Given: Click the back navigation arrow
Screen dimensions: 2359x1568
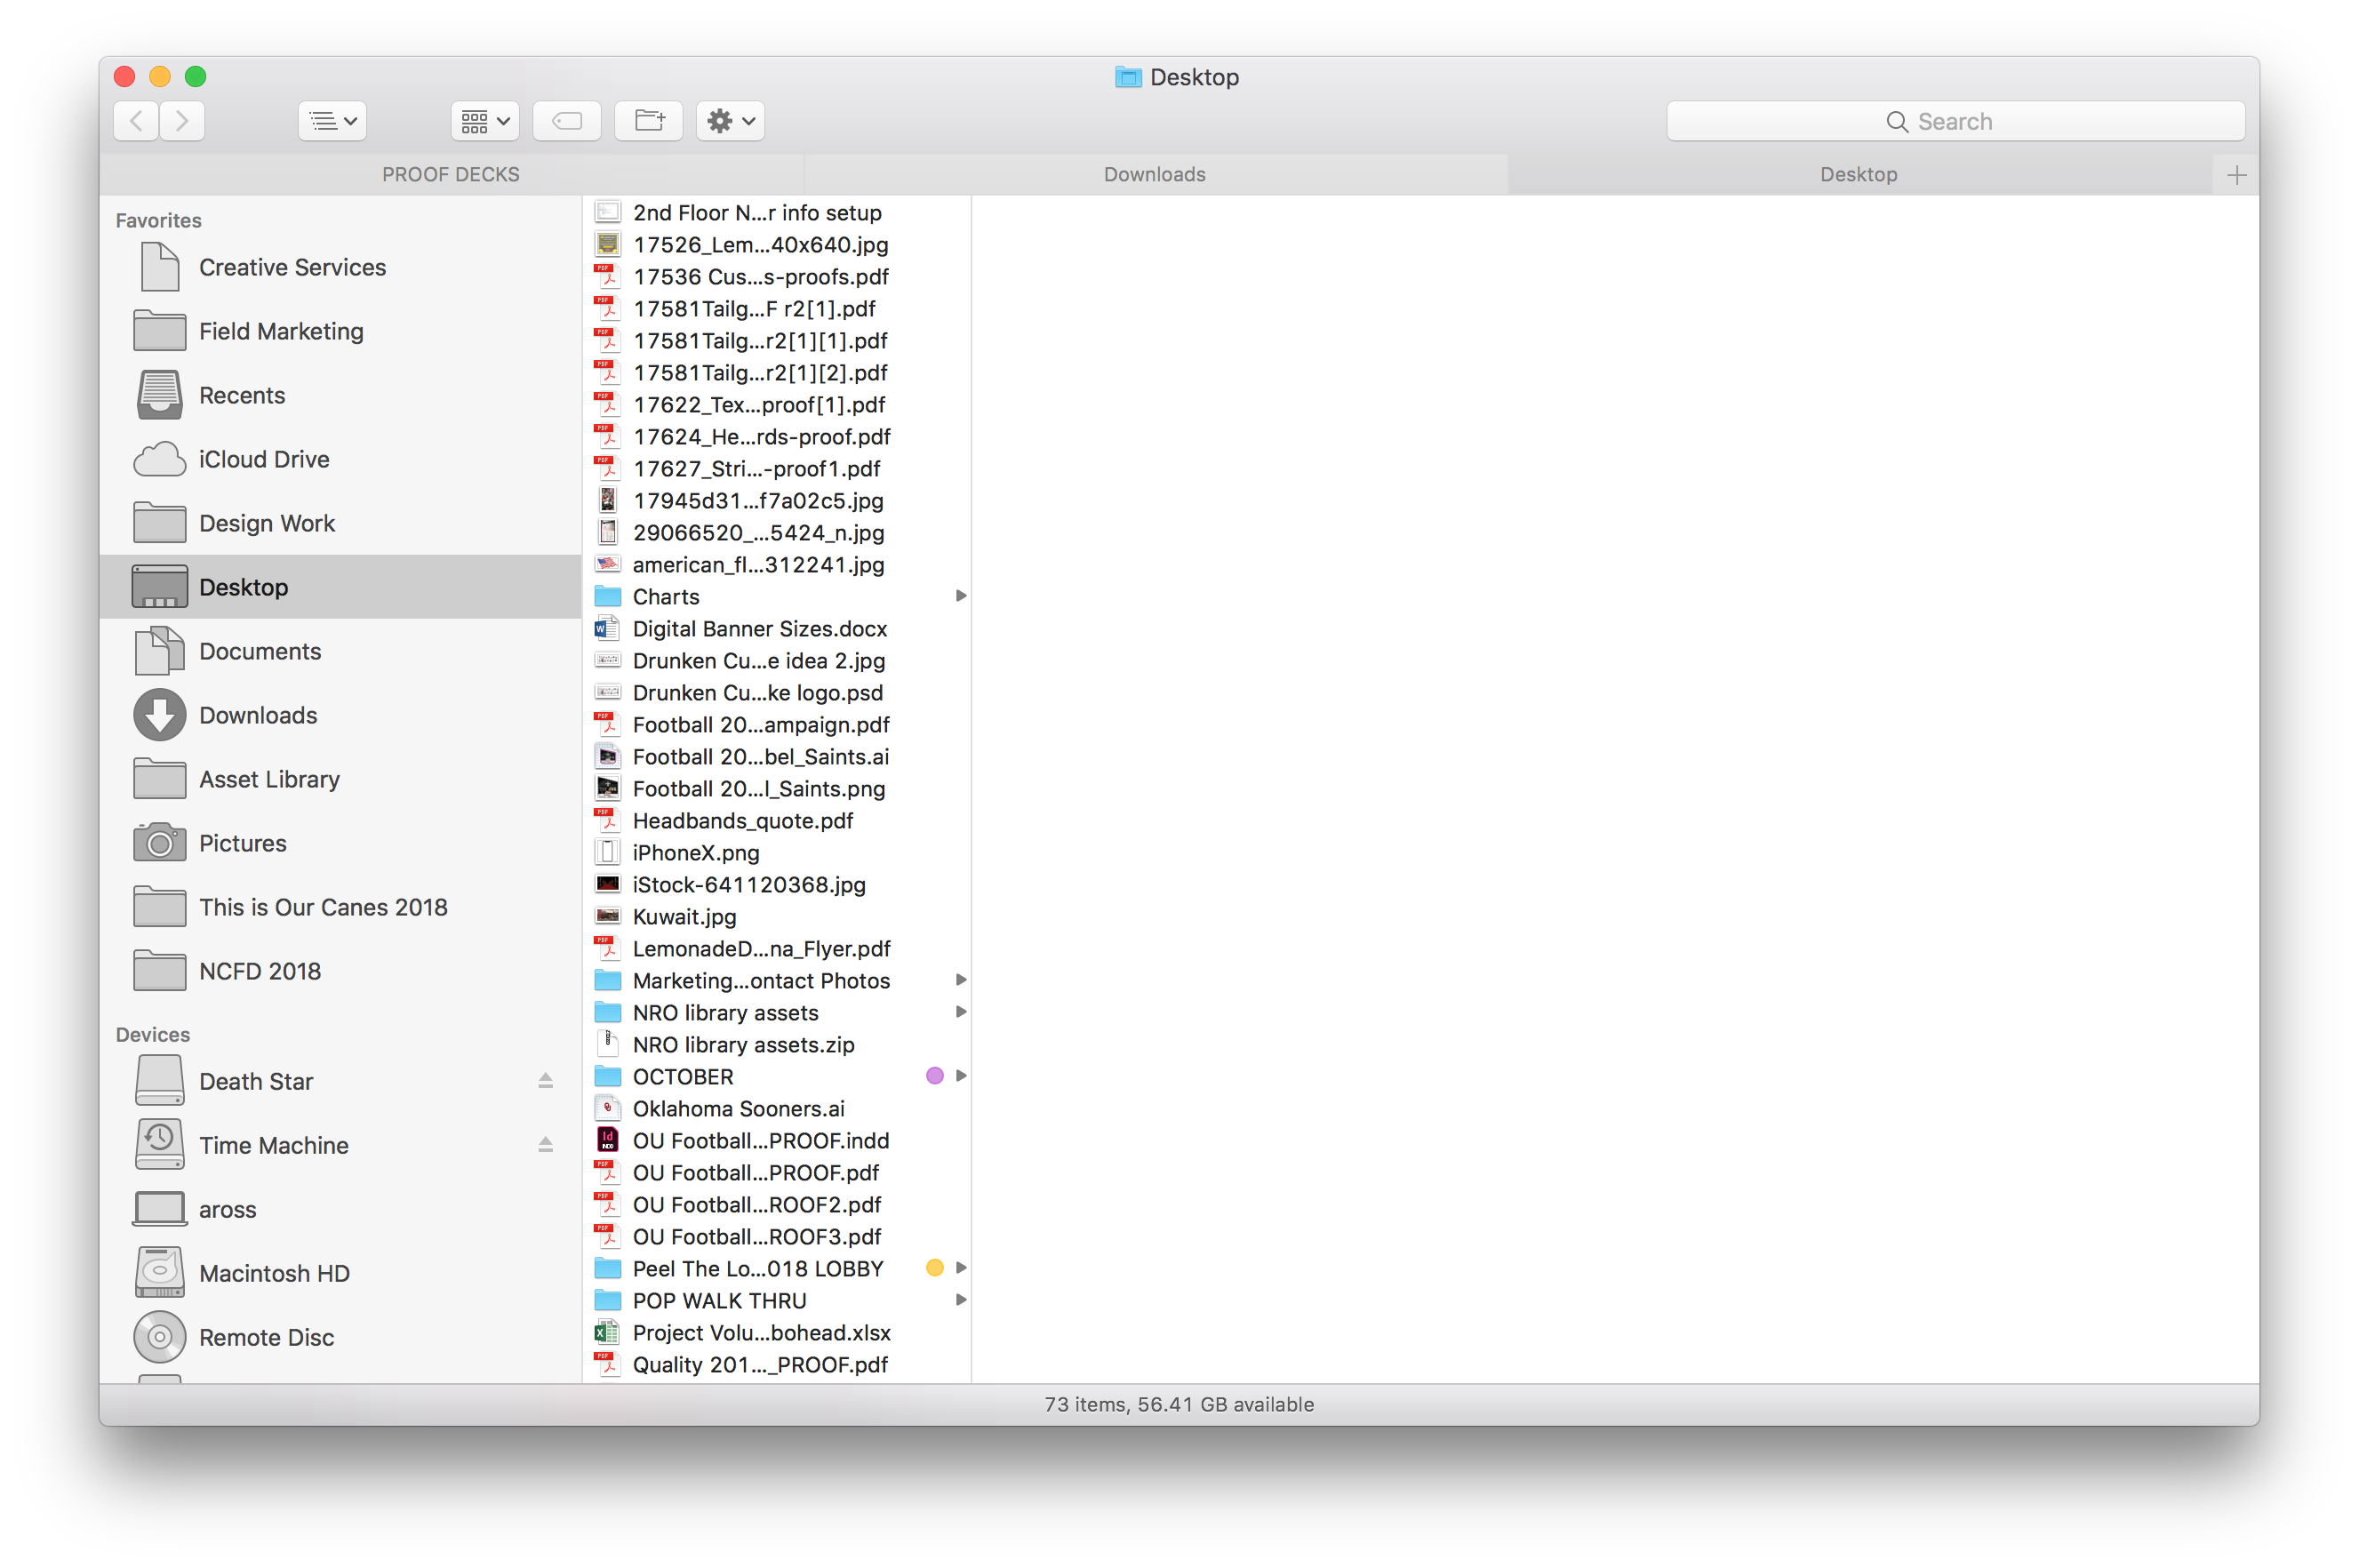Looking at the screenshot, I should (137, 121).
